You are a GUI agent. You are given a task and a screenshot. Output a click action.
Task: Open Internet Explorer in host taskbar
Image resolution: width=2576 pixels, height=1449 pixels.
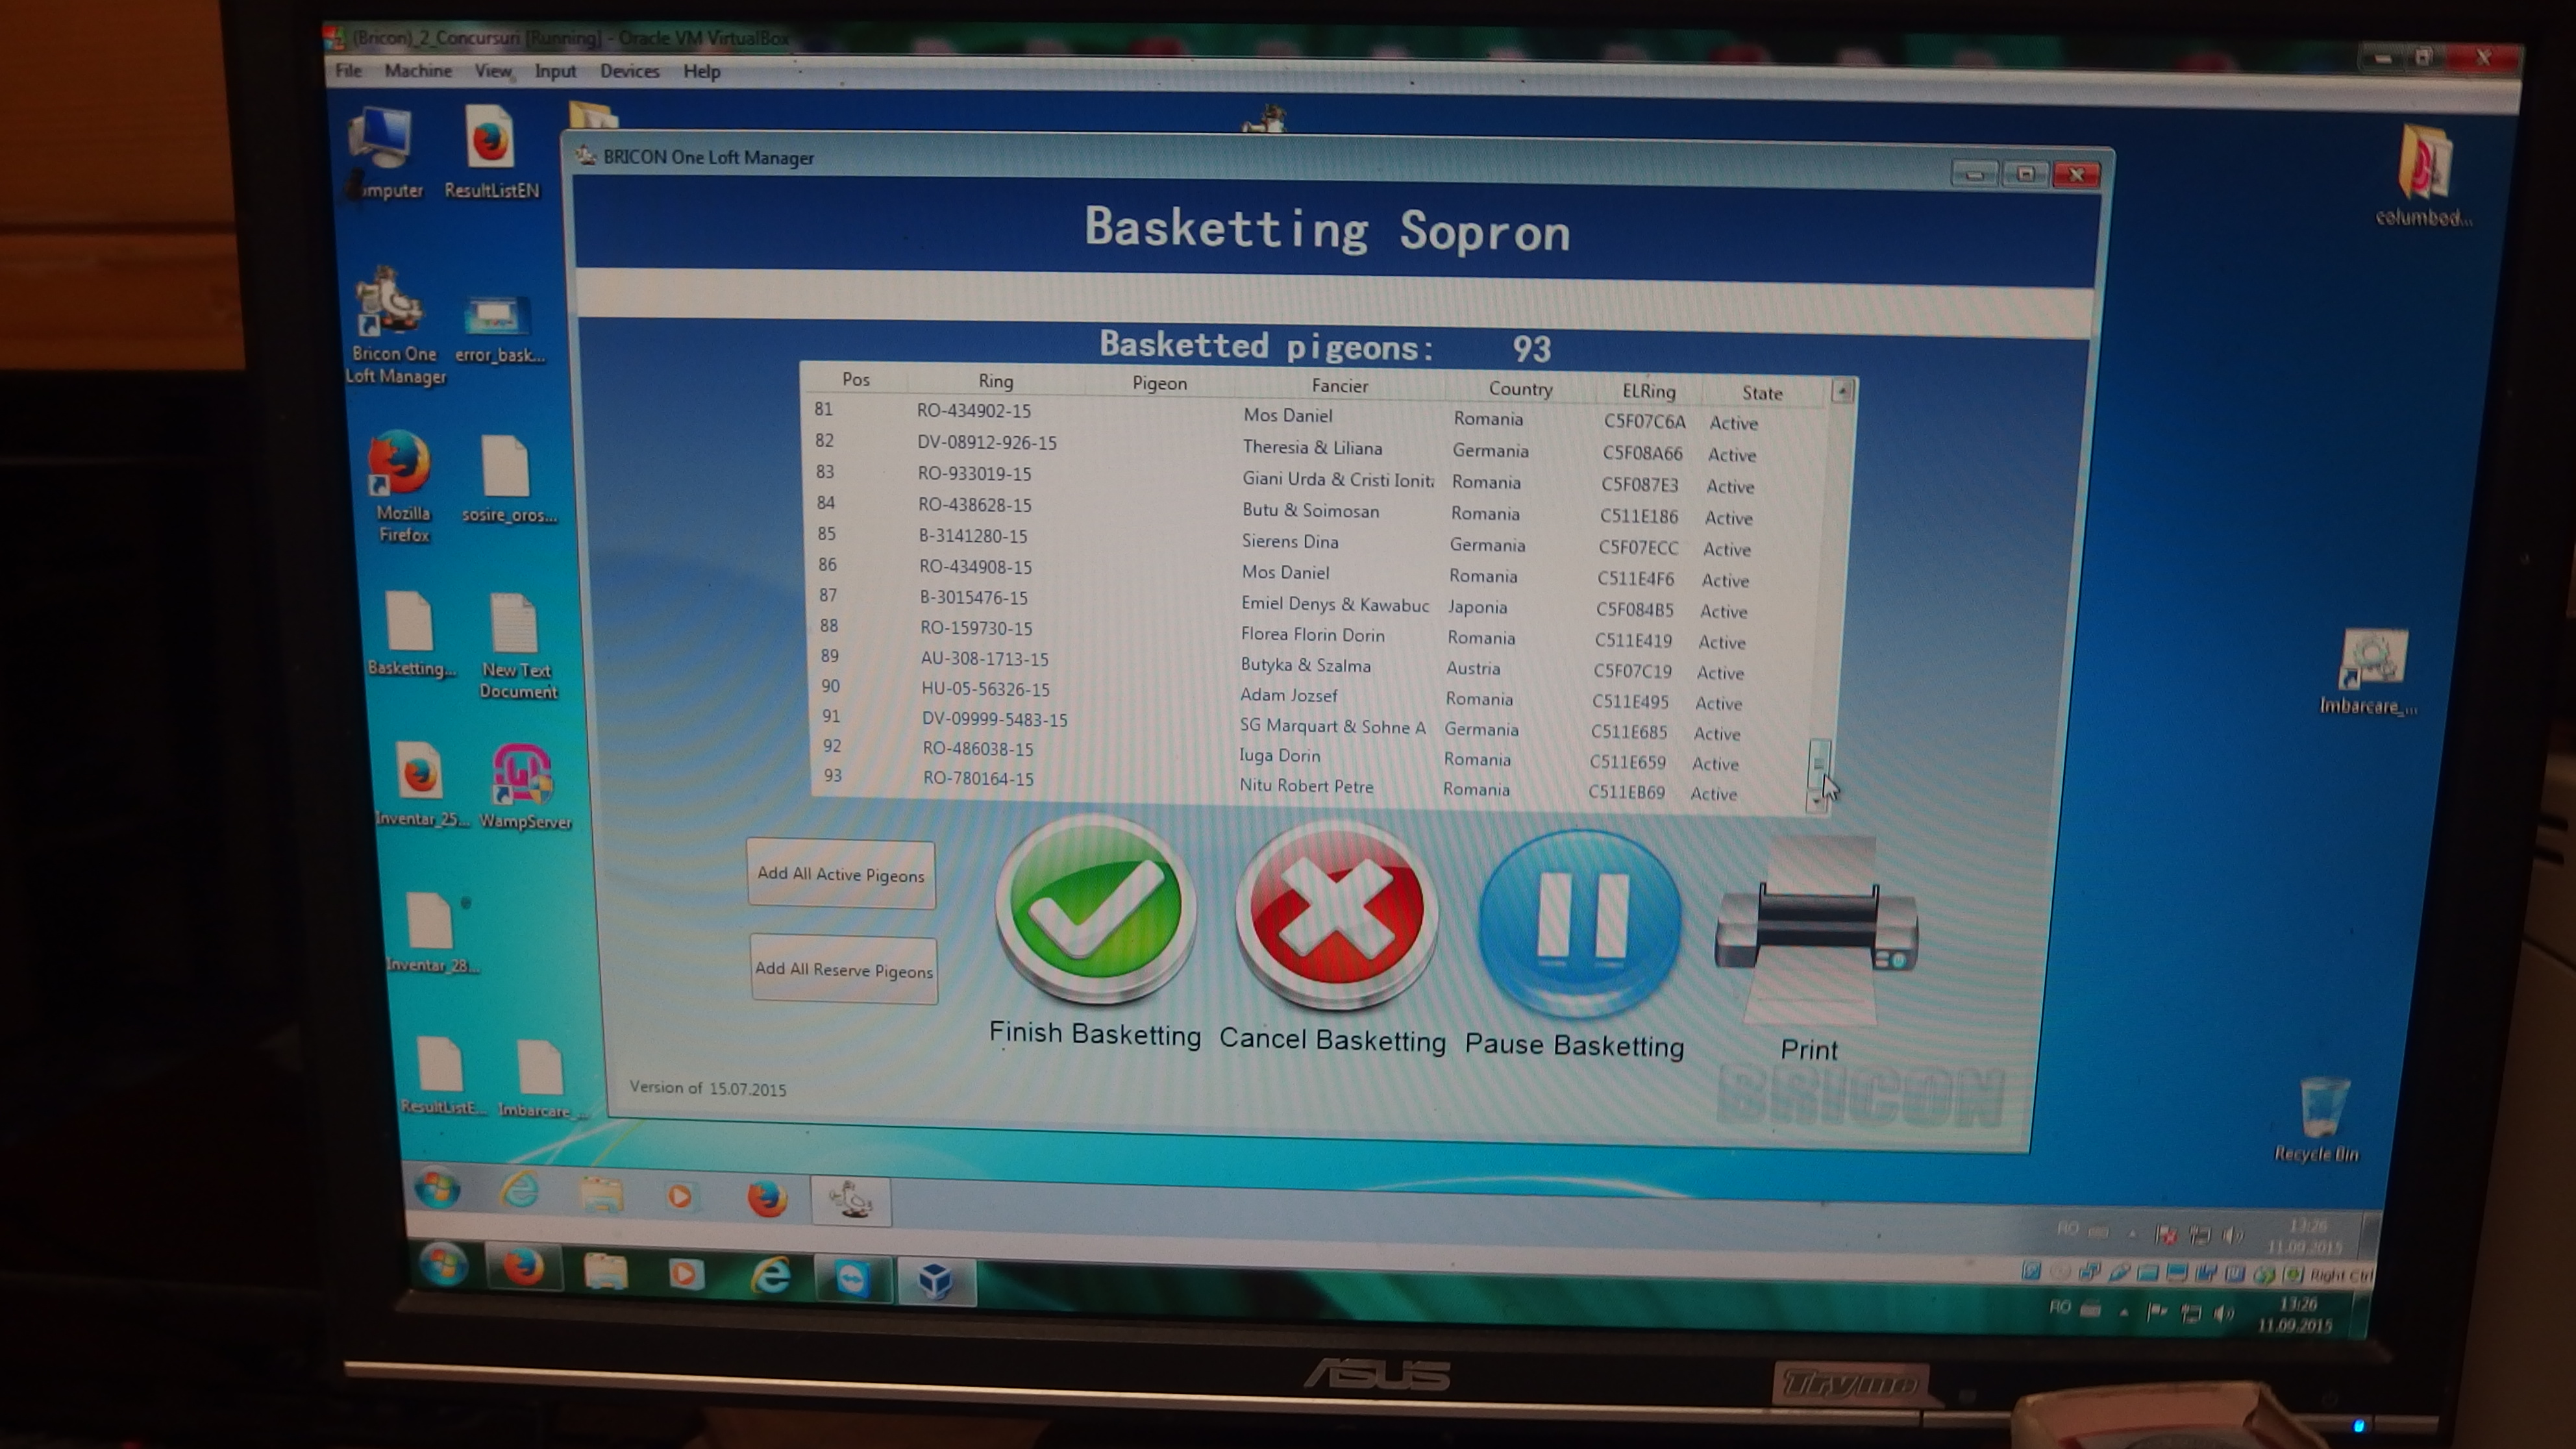pyautogui.click(x=771, y=1275)
